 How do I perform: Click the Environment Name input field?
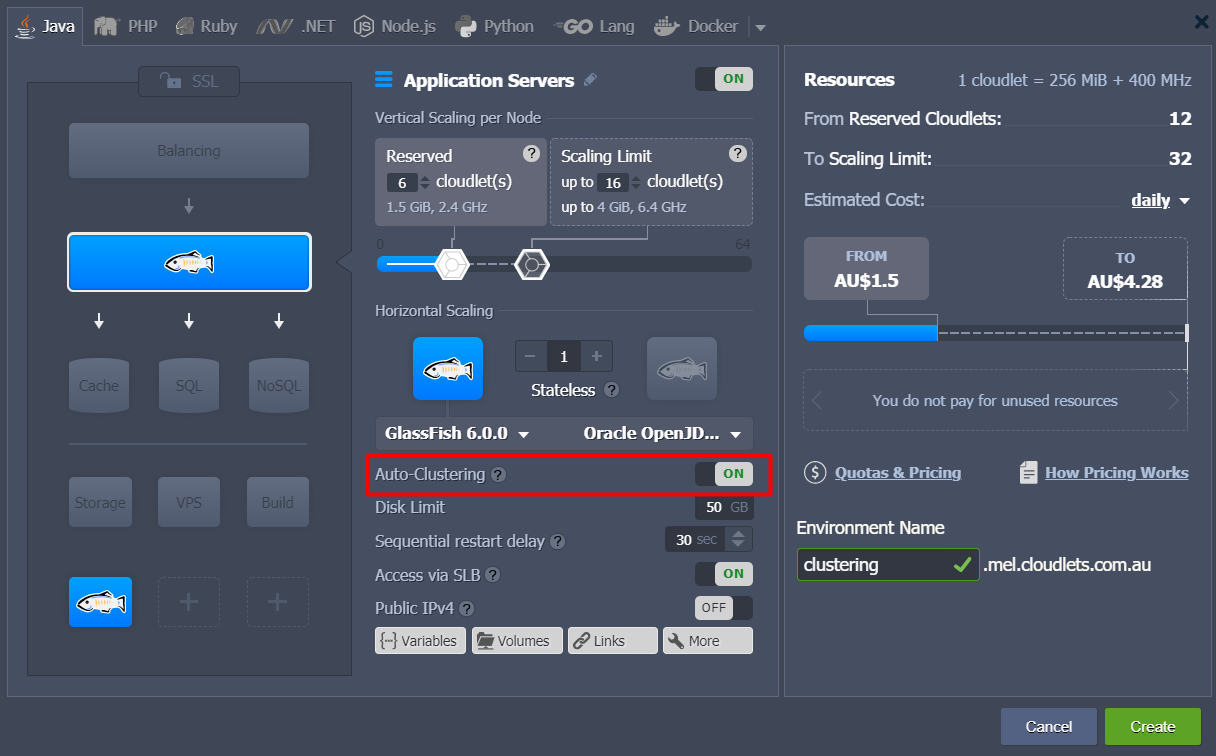click(x=888, y=565)
